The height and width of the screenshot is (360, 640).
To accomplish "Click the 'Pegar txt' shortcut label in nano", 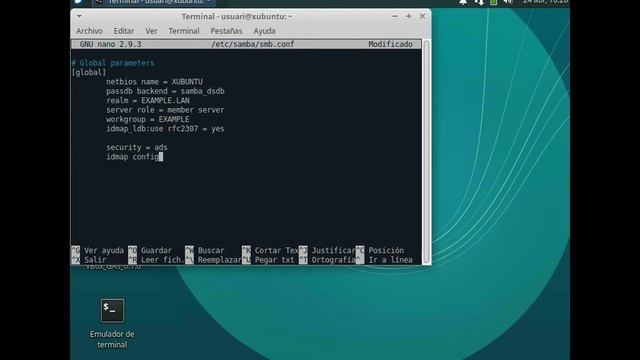I will tap(274, 260).
